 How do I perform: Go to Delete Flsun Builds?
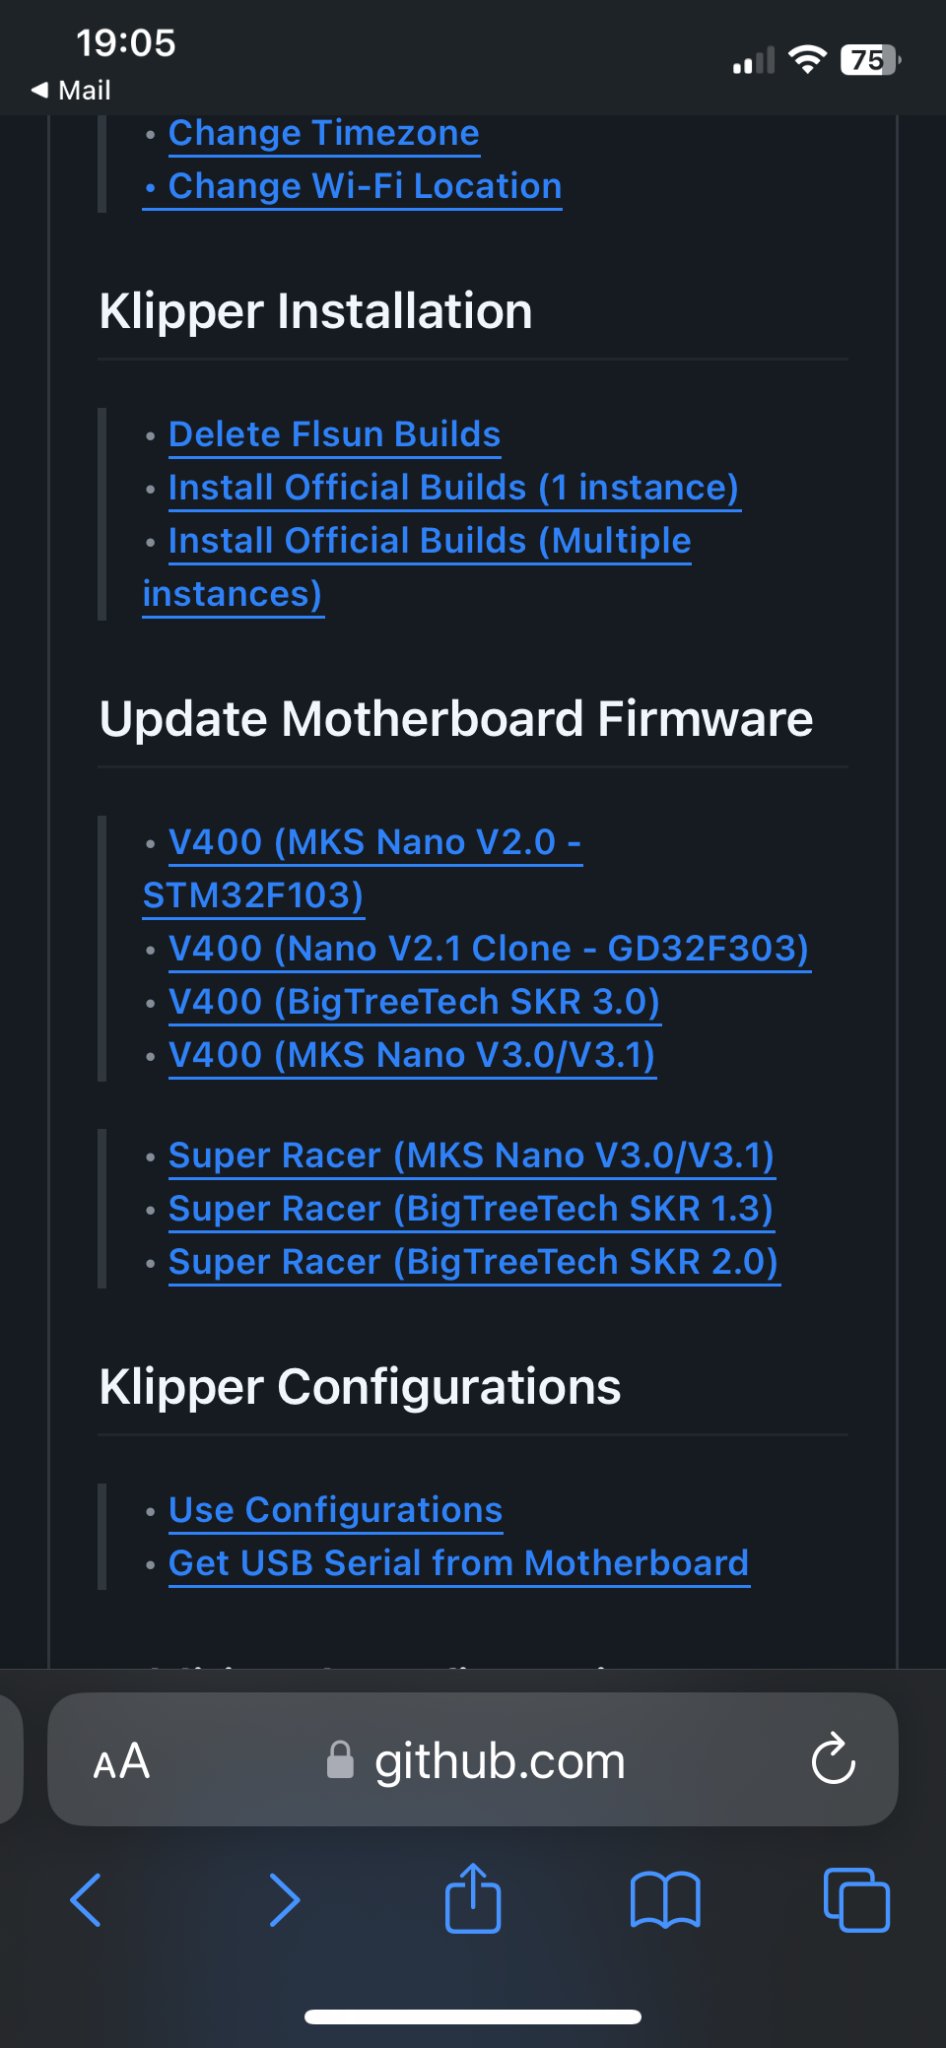point(334,434)
